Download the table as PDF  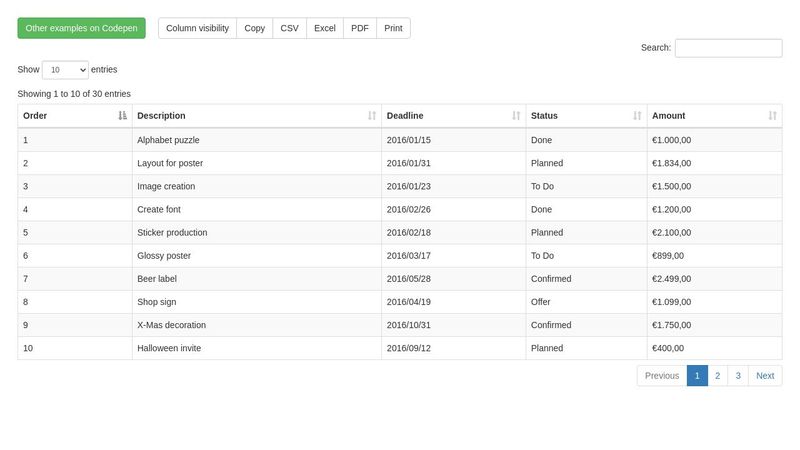pos(360,28)
